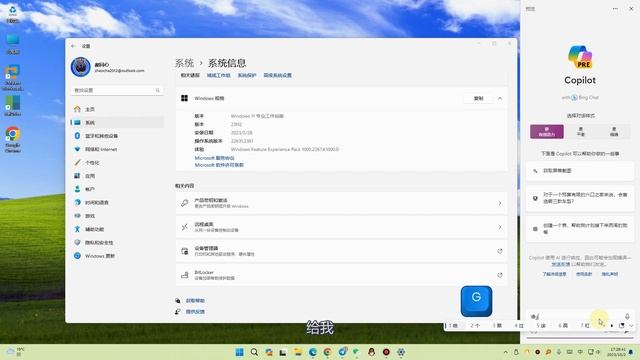Screen dimensions: 640x360
Task: Click the Settings gear on the taskbar
Action: pyautogui.click(x=401, y=352)
